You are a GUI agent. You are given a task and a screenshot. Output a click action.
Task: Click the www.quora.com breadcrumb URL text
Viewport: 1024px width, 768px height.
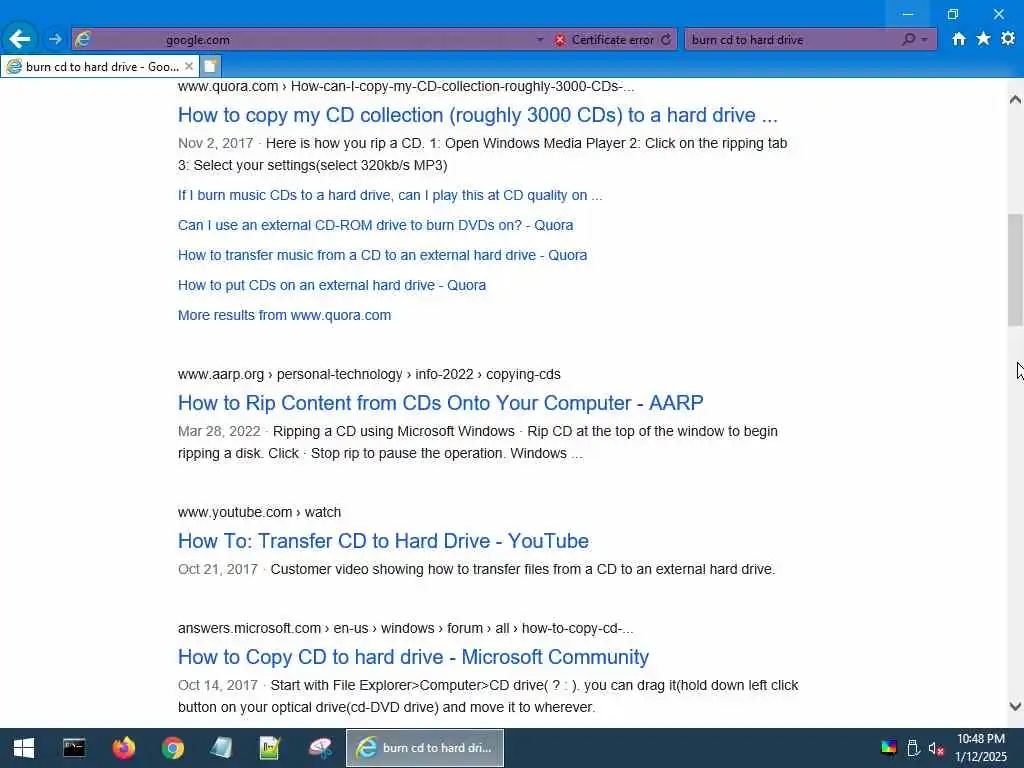click(x=406, y=86)
